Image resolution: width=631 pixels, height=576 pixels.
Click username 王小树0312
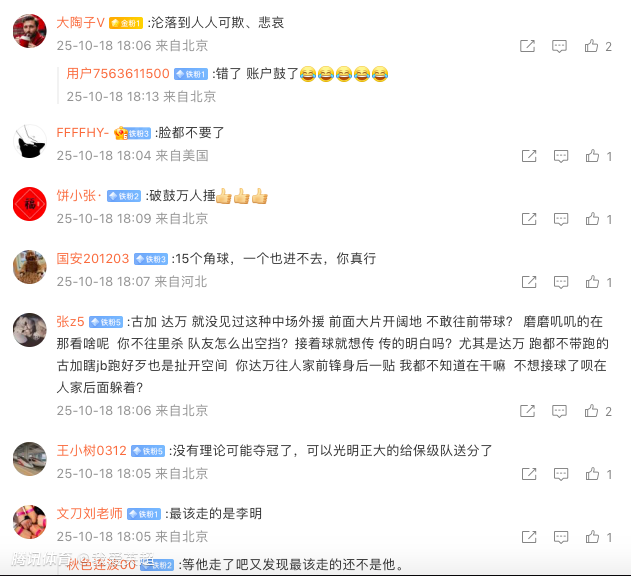91,450
